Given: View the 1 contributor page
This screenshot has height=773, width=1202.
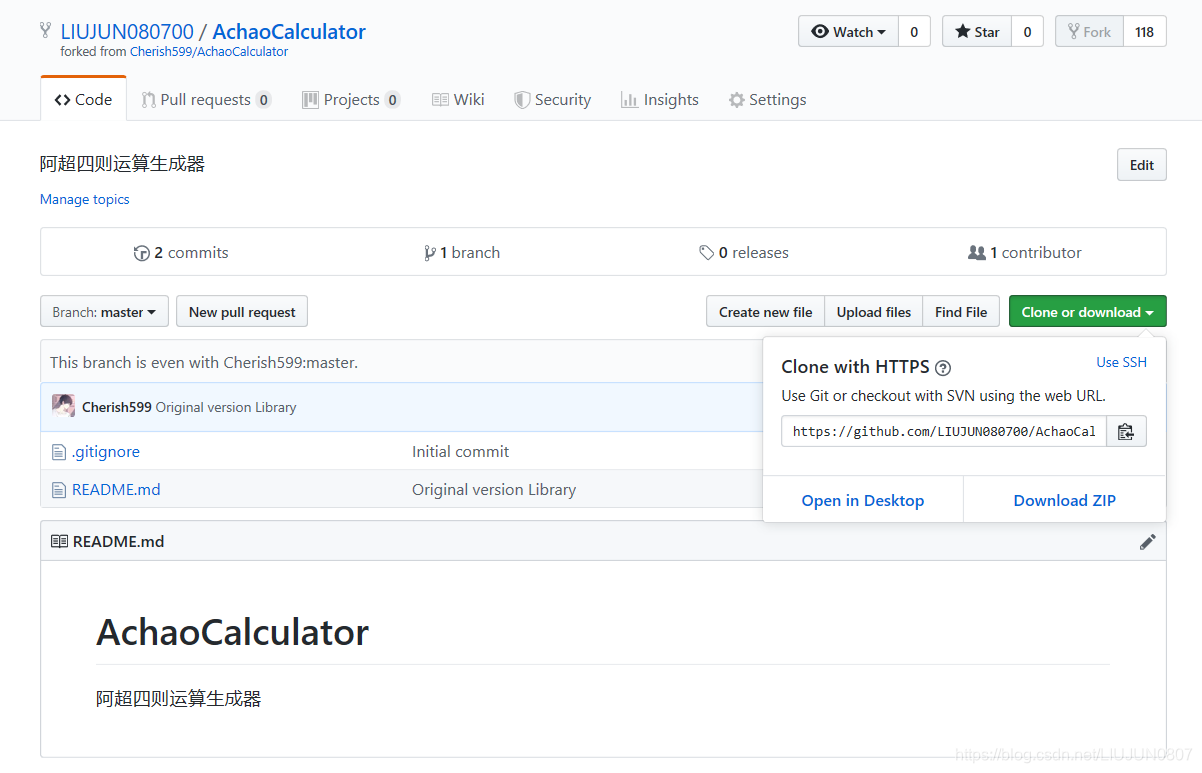Looking at the screenshot, I should 1025,252.
